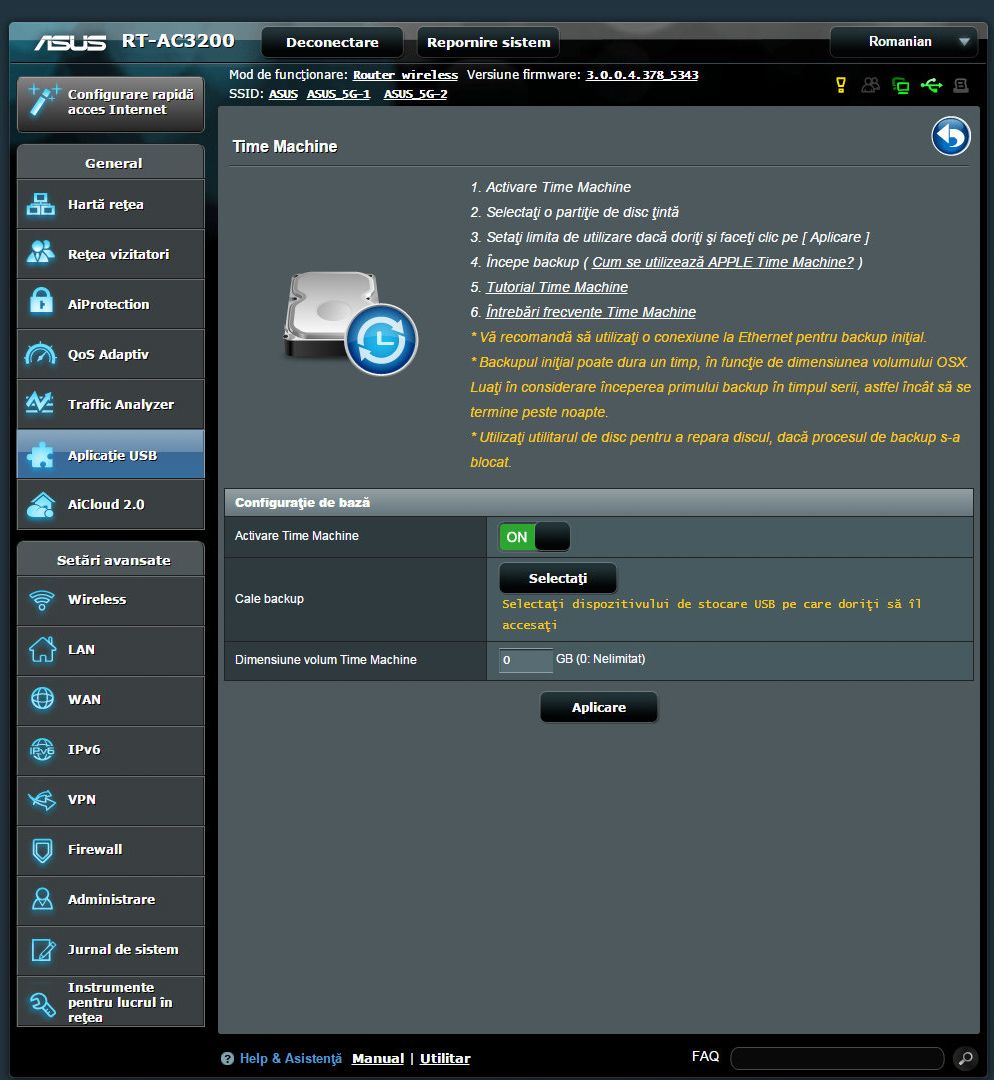Click the Time Machine volume size field
994x1080 pixels.
525,660
